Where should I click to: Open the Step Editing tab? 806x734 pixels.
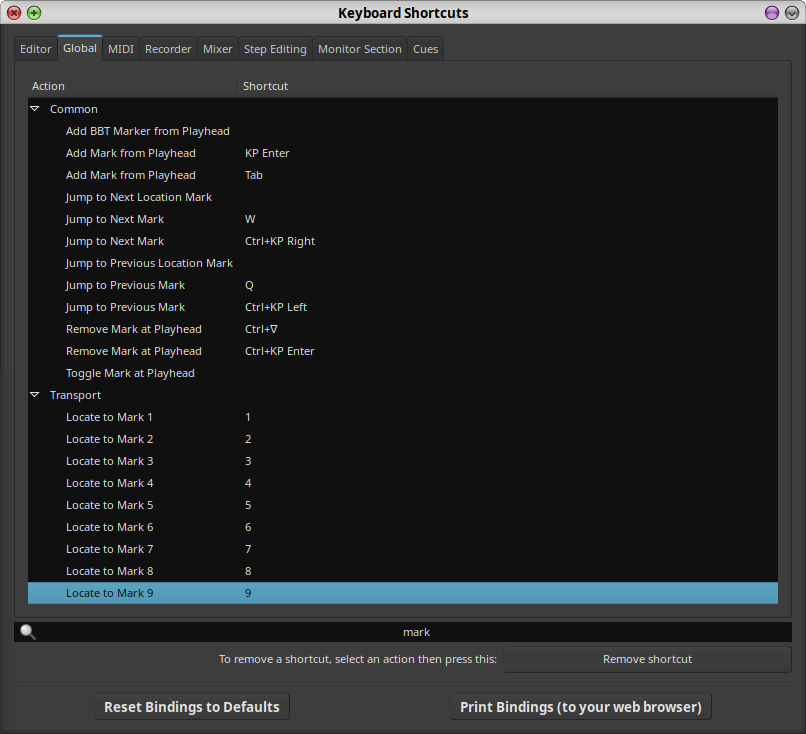[x=275, y=49]
